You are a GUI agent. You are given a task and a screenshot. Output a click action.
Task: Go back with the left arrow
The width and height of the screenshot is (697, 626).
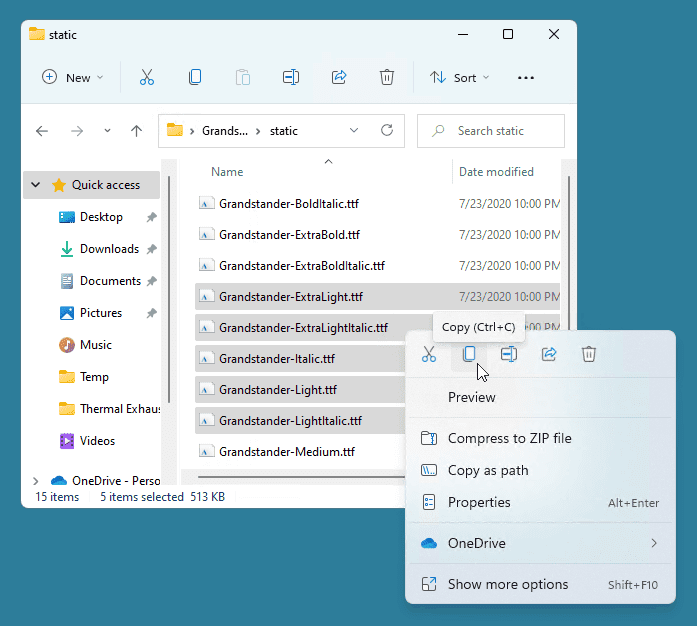coord(42,131)
